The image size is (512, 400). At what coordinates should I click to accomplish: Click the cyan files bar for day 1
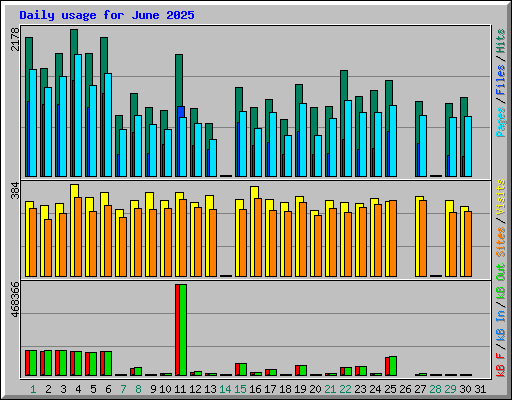point(33,123)
